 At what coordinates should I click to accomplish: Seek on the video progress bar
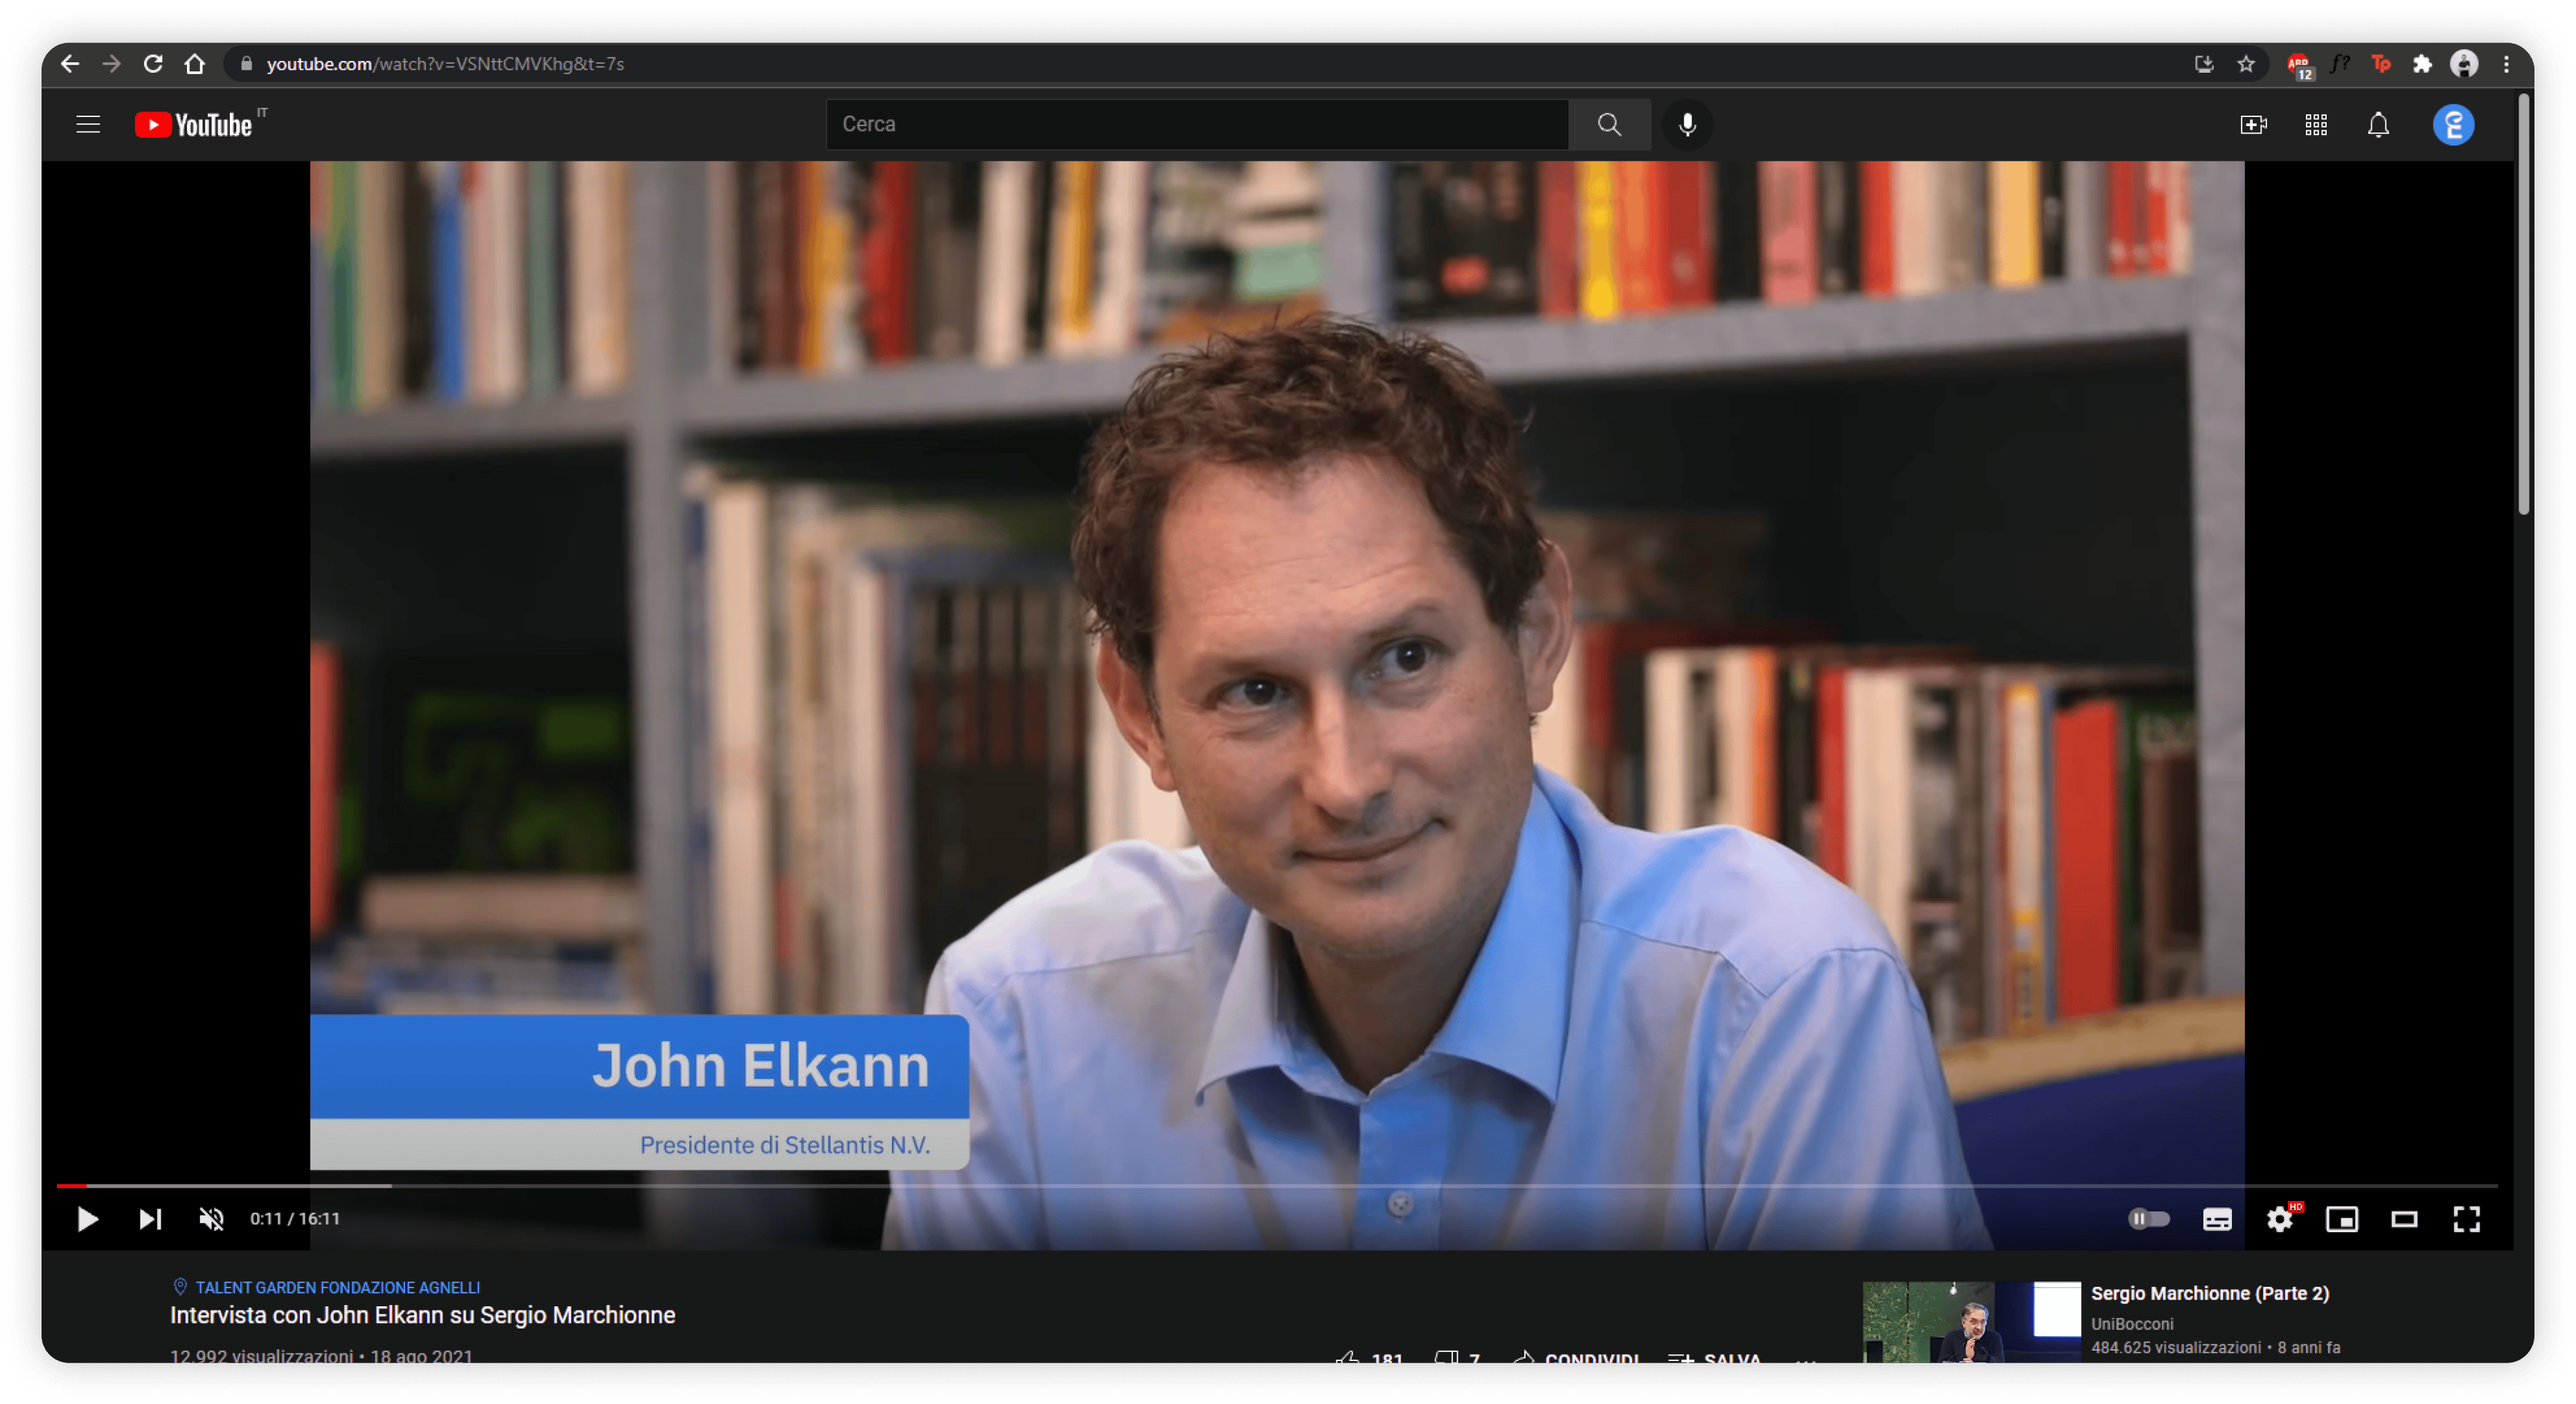coord(1276,1185)
